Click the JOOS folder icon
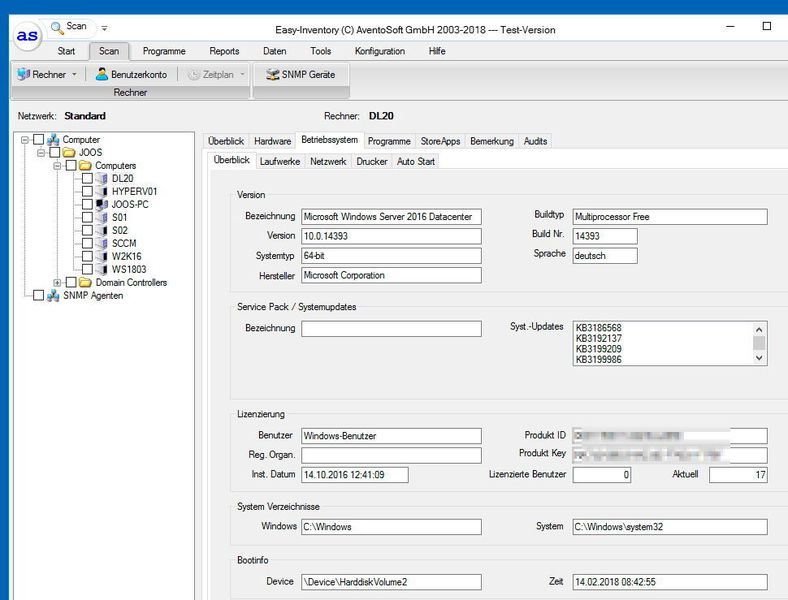The width and height of the screenshot is (788, 600). [x=69, y=152]
